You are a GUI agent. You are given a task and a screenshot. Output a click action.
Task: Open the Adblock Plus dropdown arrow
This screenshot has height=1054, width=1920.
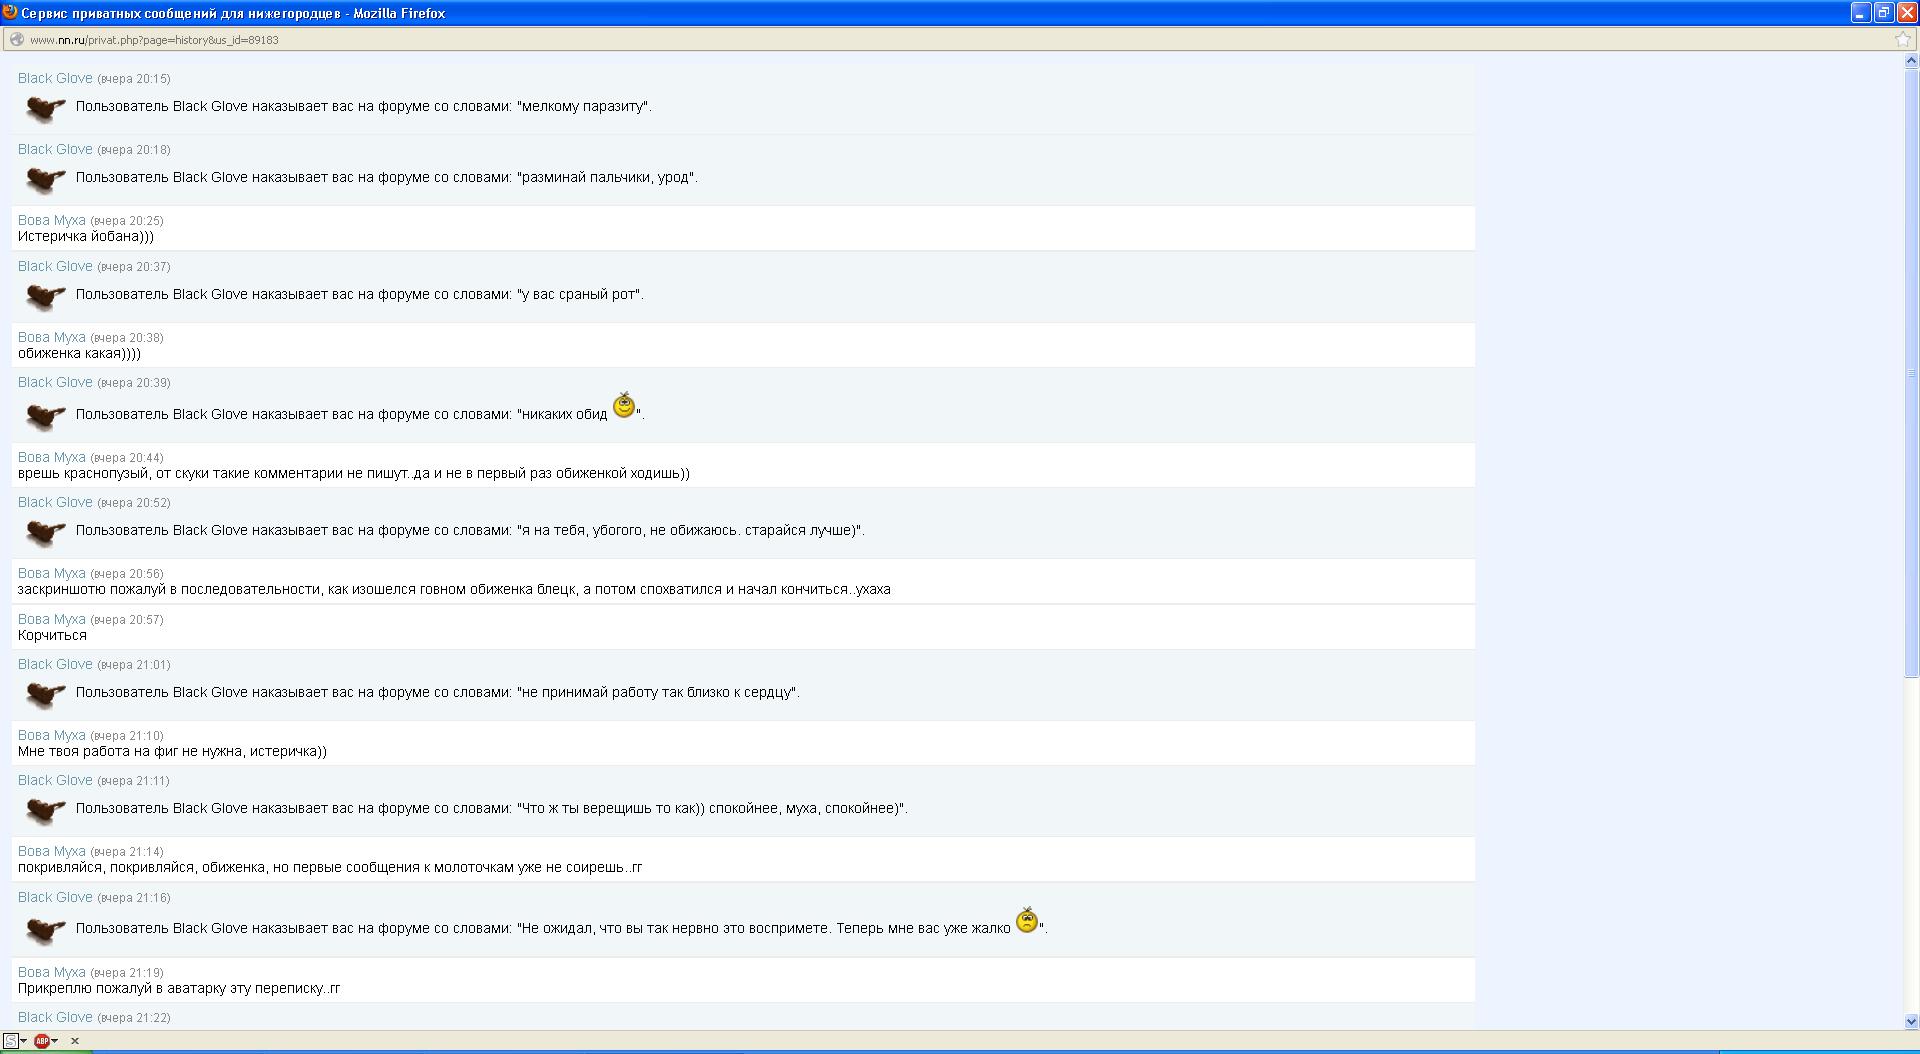point(55,1041)
